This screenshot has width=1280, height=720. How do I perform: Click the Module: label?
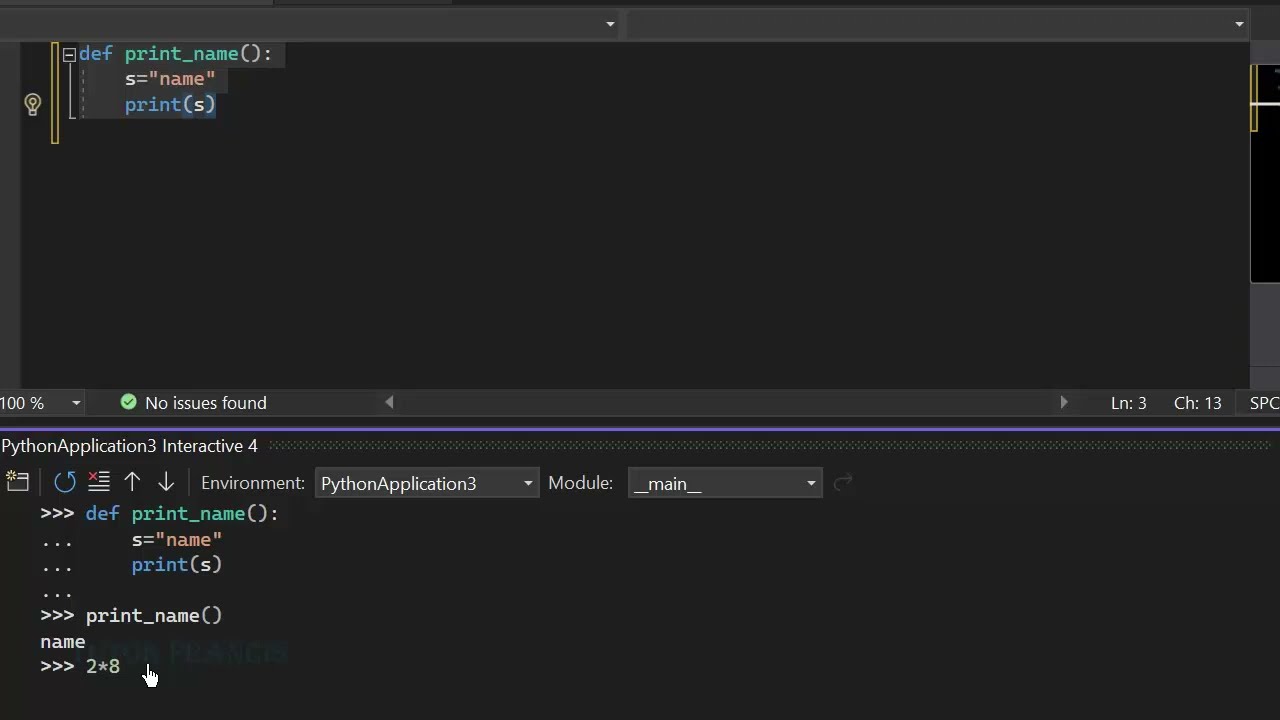click(x=580, y=483)
